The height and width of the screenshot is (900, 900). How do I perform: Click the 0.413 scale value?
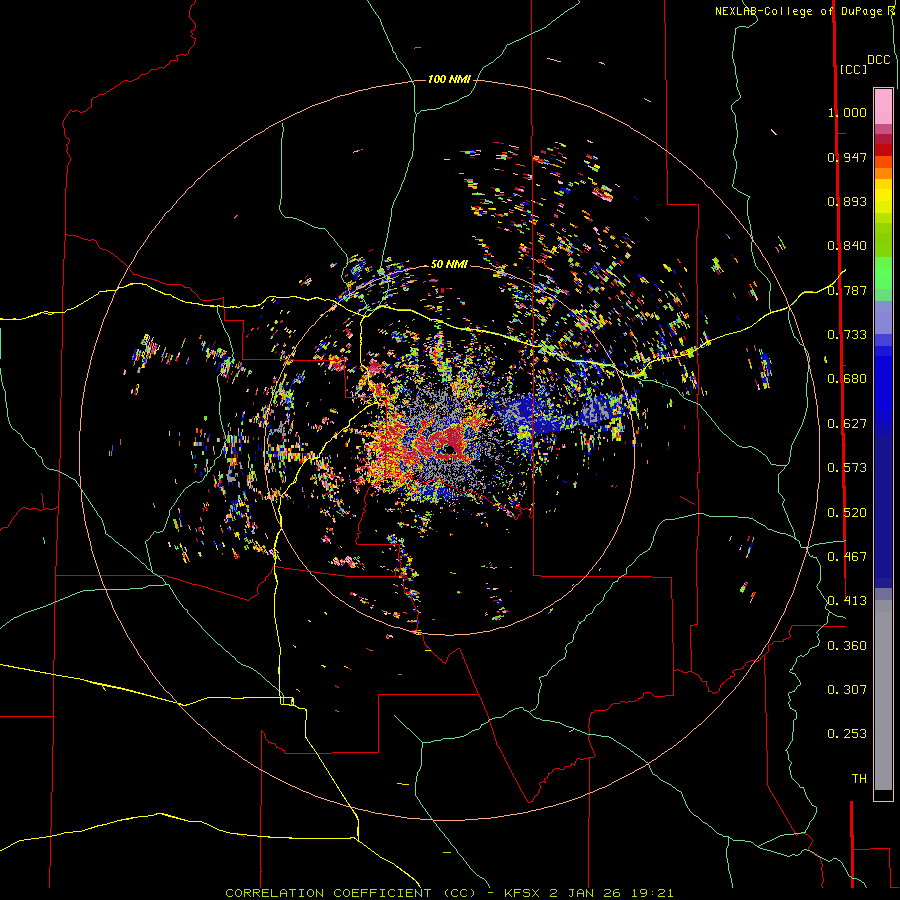coord(847,601)
